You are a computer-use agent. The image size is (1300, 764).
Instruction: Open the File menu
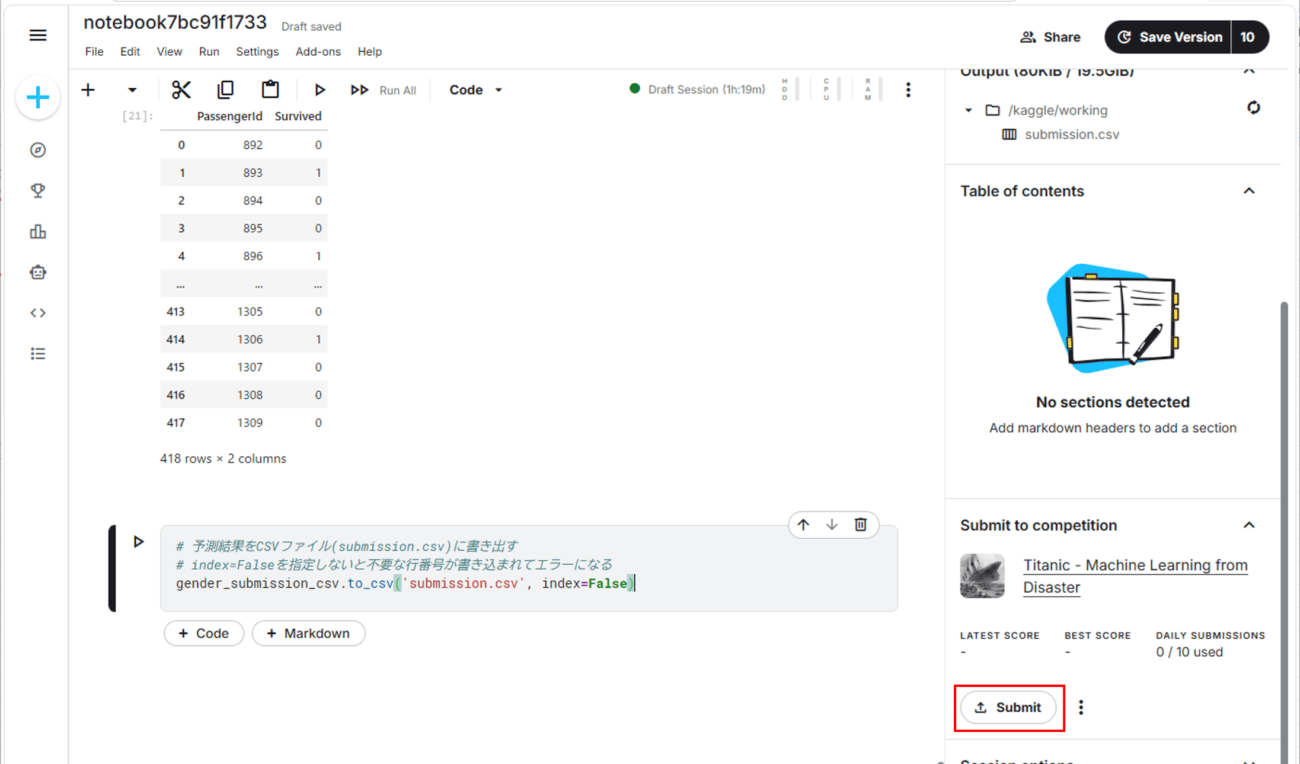click(x=94, y=52)
